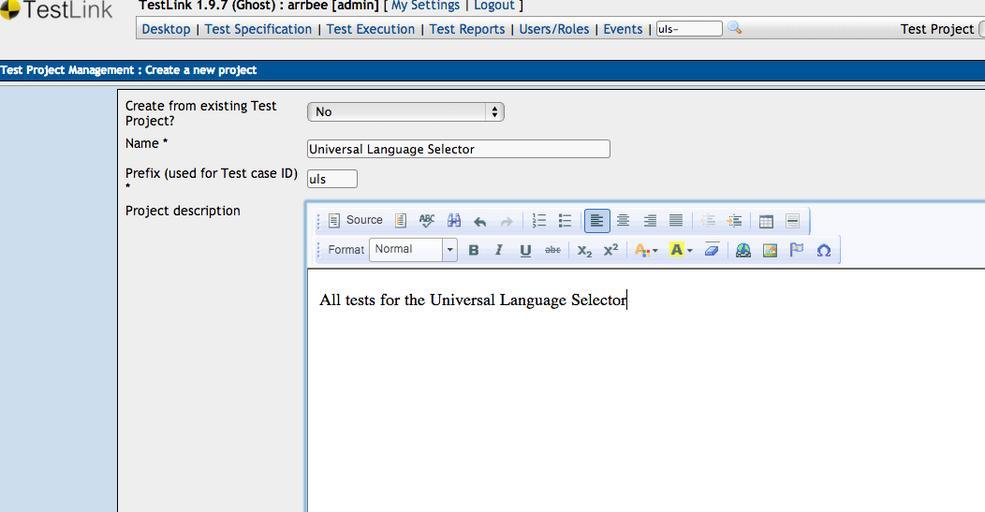Apply superscript formatting

(x=611, y=250)
